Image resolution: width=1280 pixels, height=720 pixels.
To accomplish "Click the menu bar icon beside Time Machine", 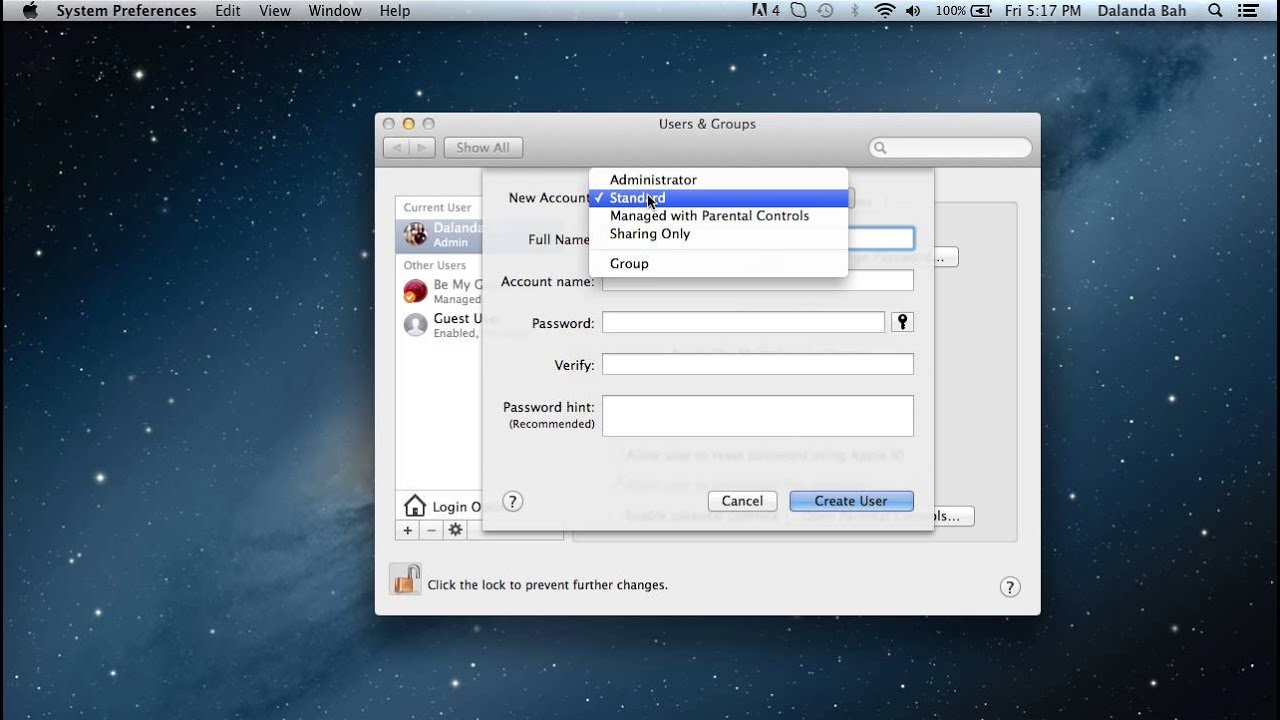I will click(798, 11).
